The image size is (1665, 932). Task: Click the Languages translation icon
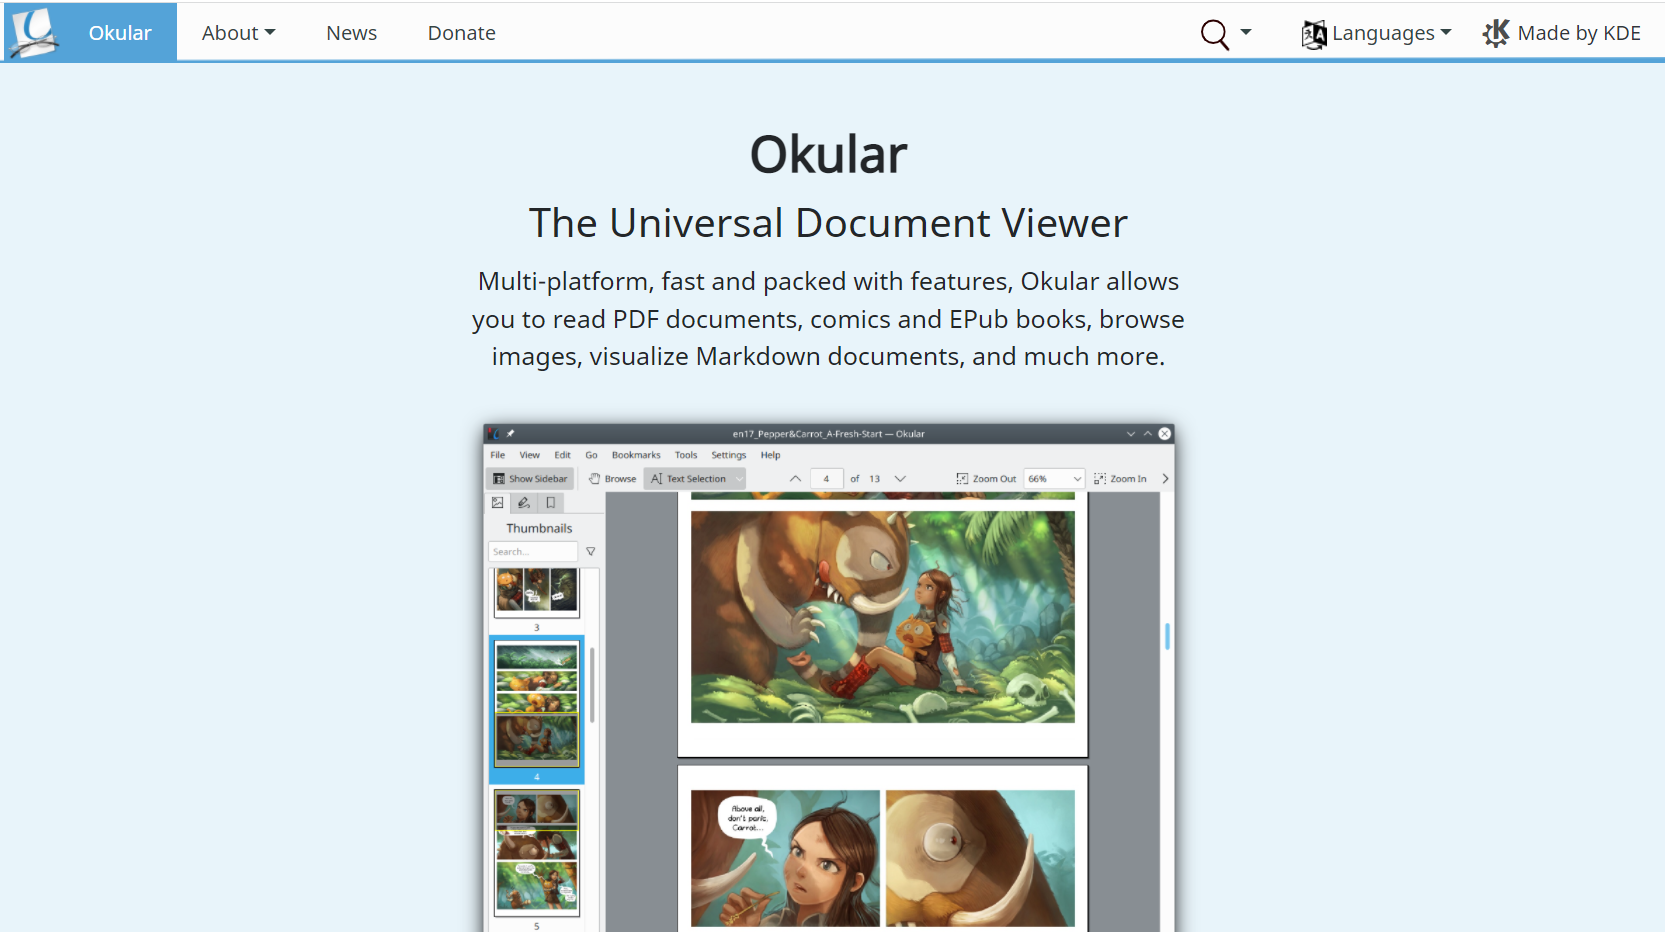[1314, 34]
